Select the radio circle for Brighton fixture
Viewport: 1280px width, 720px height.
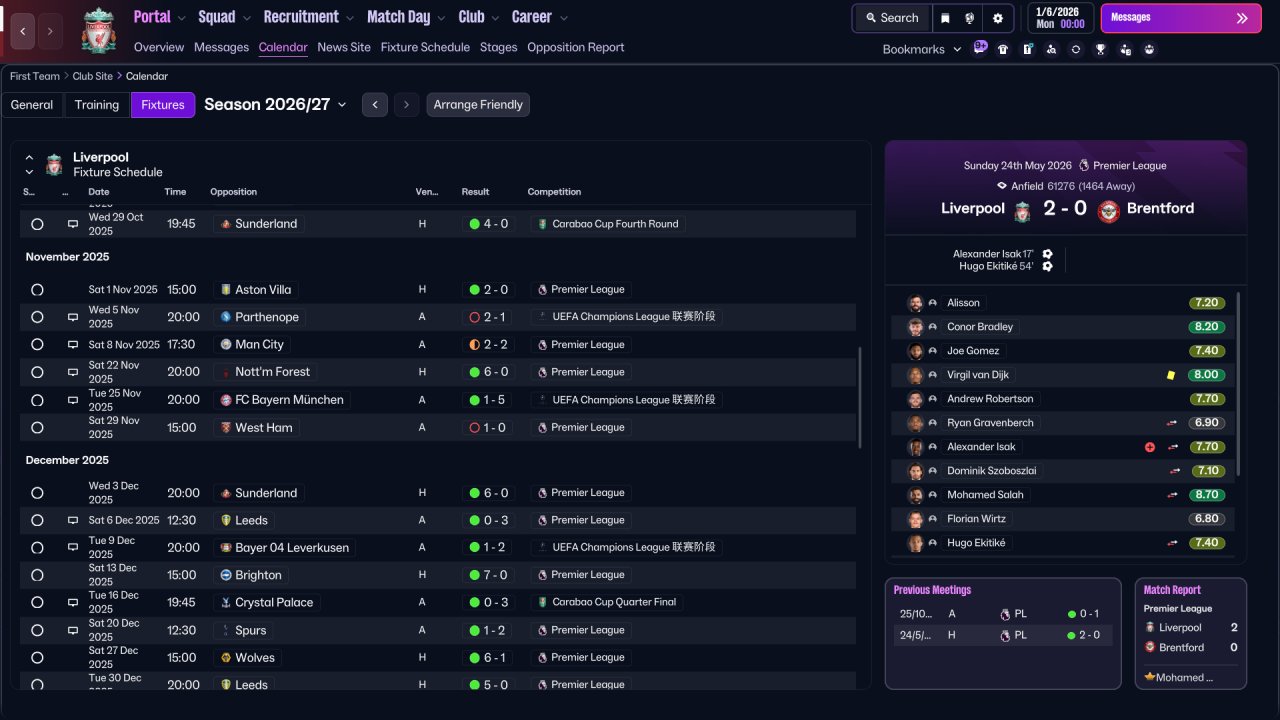pos(37,576)
